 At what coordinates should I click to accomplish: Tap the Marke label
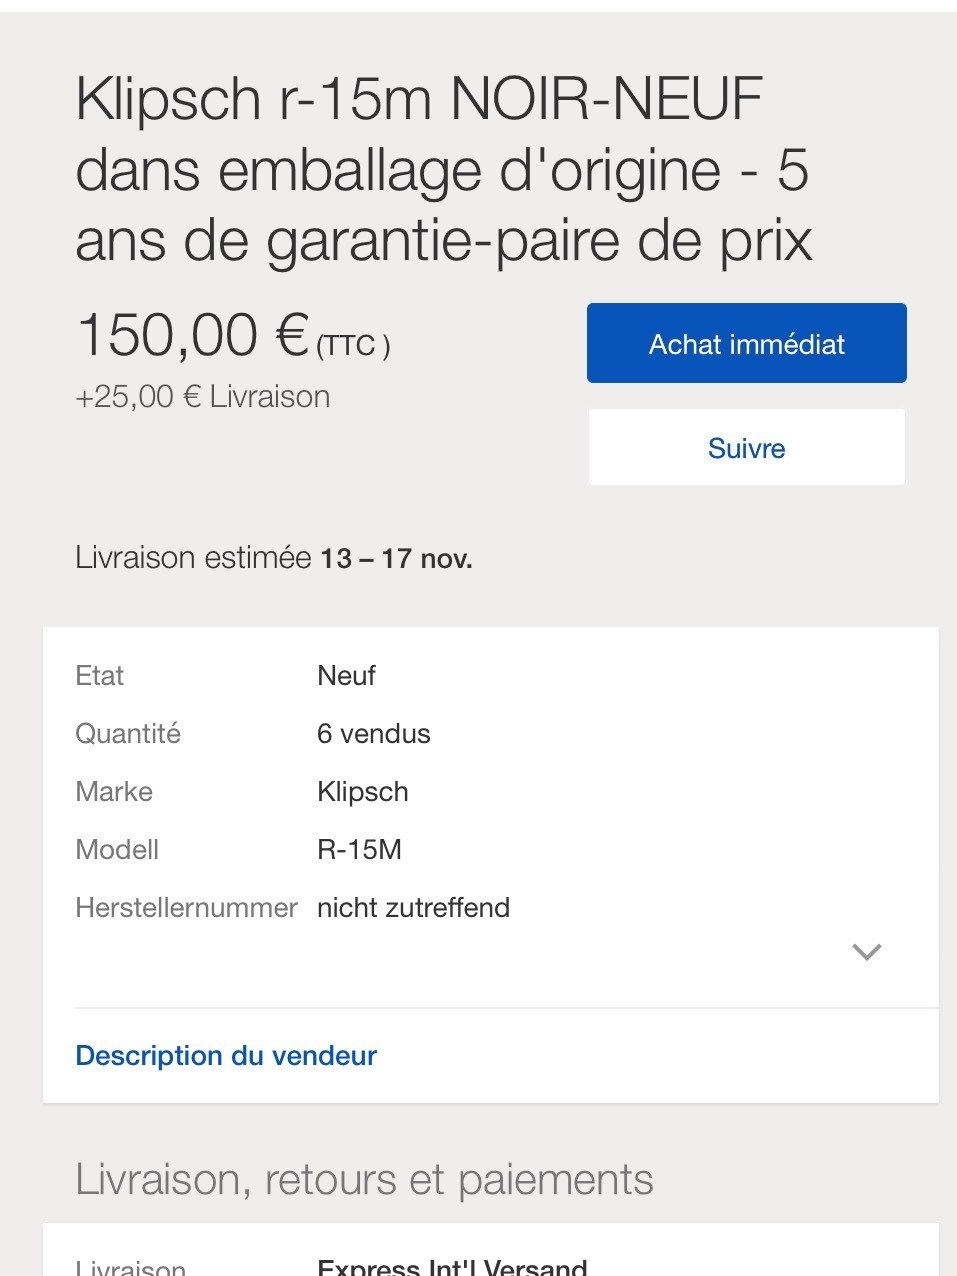(x=114, y=792)
